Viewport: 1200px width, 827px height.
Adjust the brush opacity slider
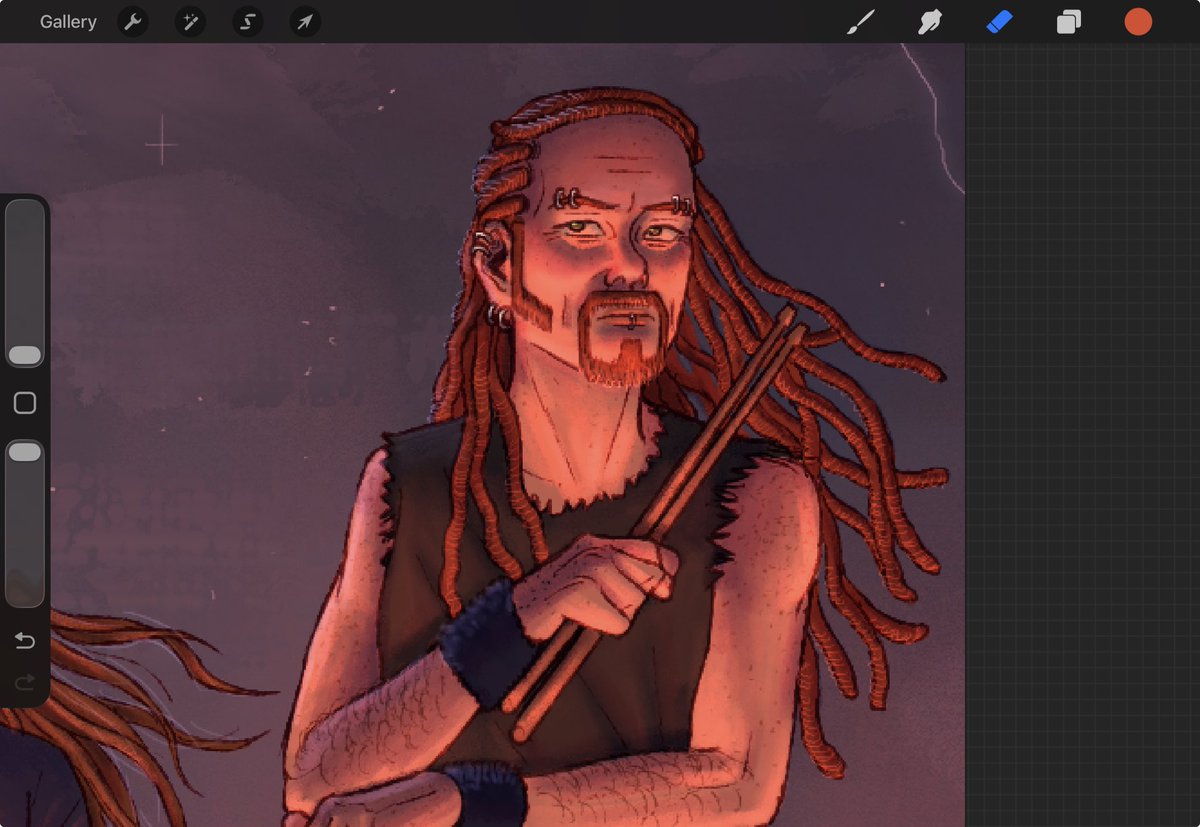(x=25, y=523)
